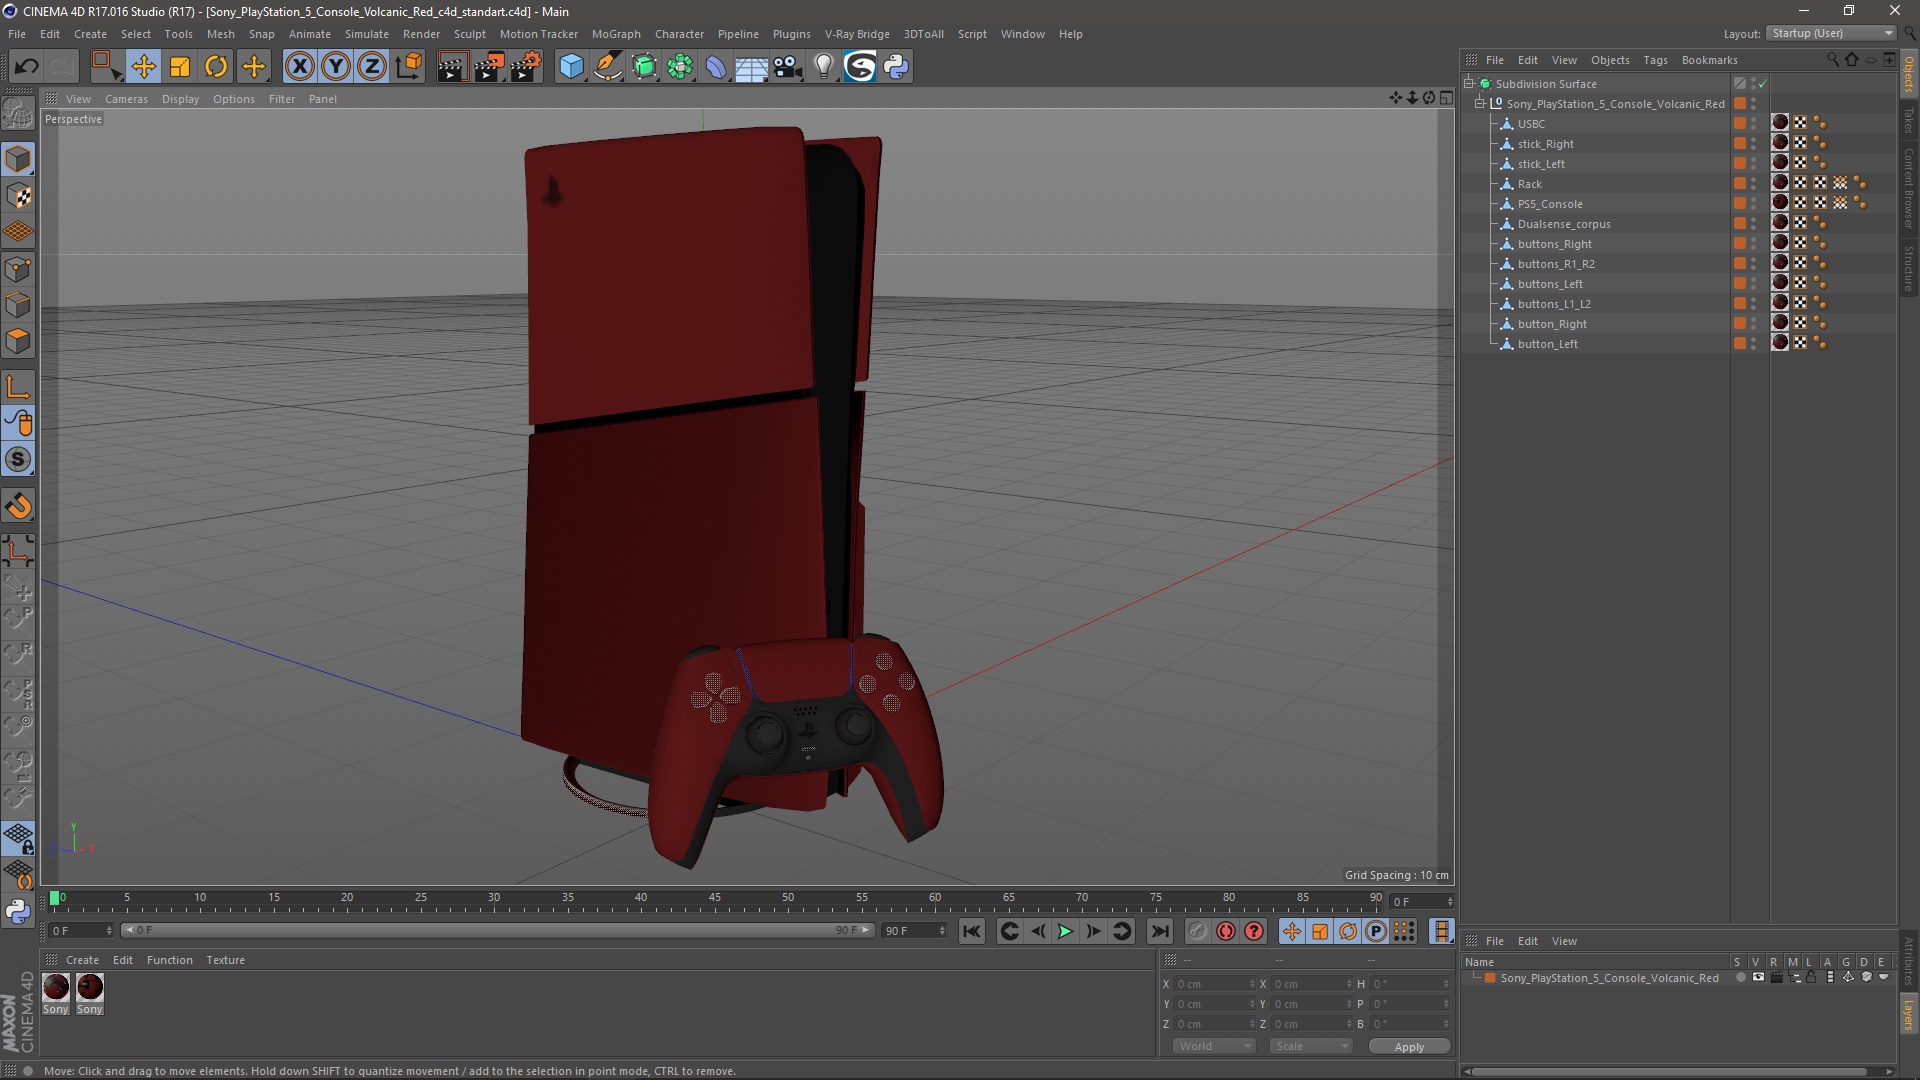
Task: Select the Scale tool icon
Action: pos(180,67)
